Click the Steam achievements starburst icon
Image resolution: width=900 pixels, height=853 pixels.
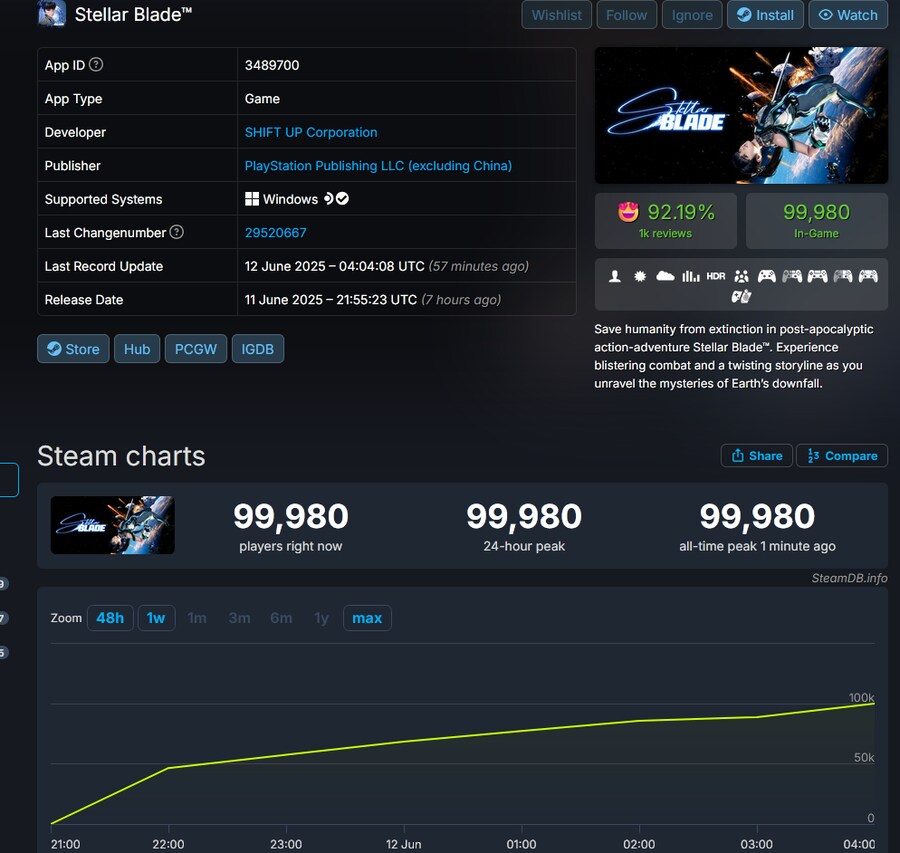pos(640,276)
